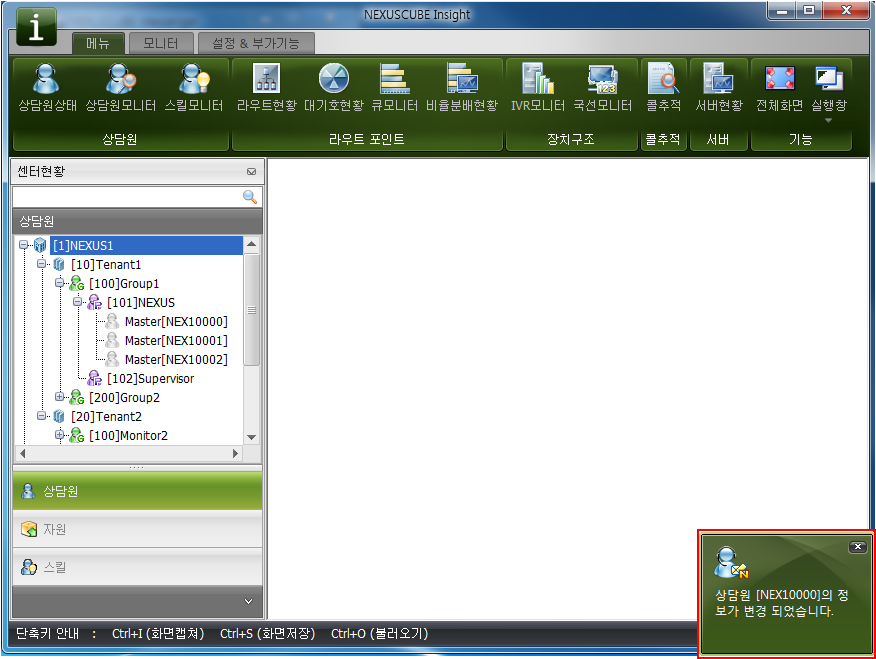Select [10]Tenant1 in the tree
Screen dimensions: 876x659
coord(106,264)
